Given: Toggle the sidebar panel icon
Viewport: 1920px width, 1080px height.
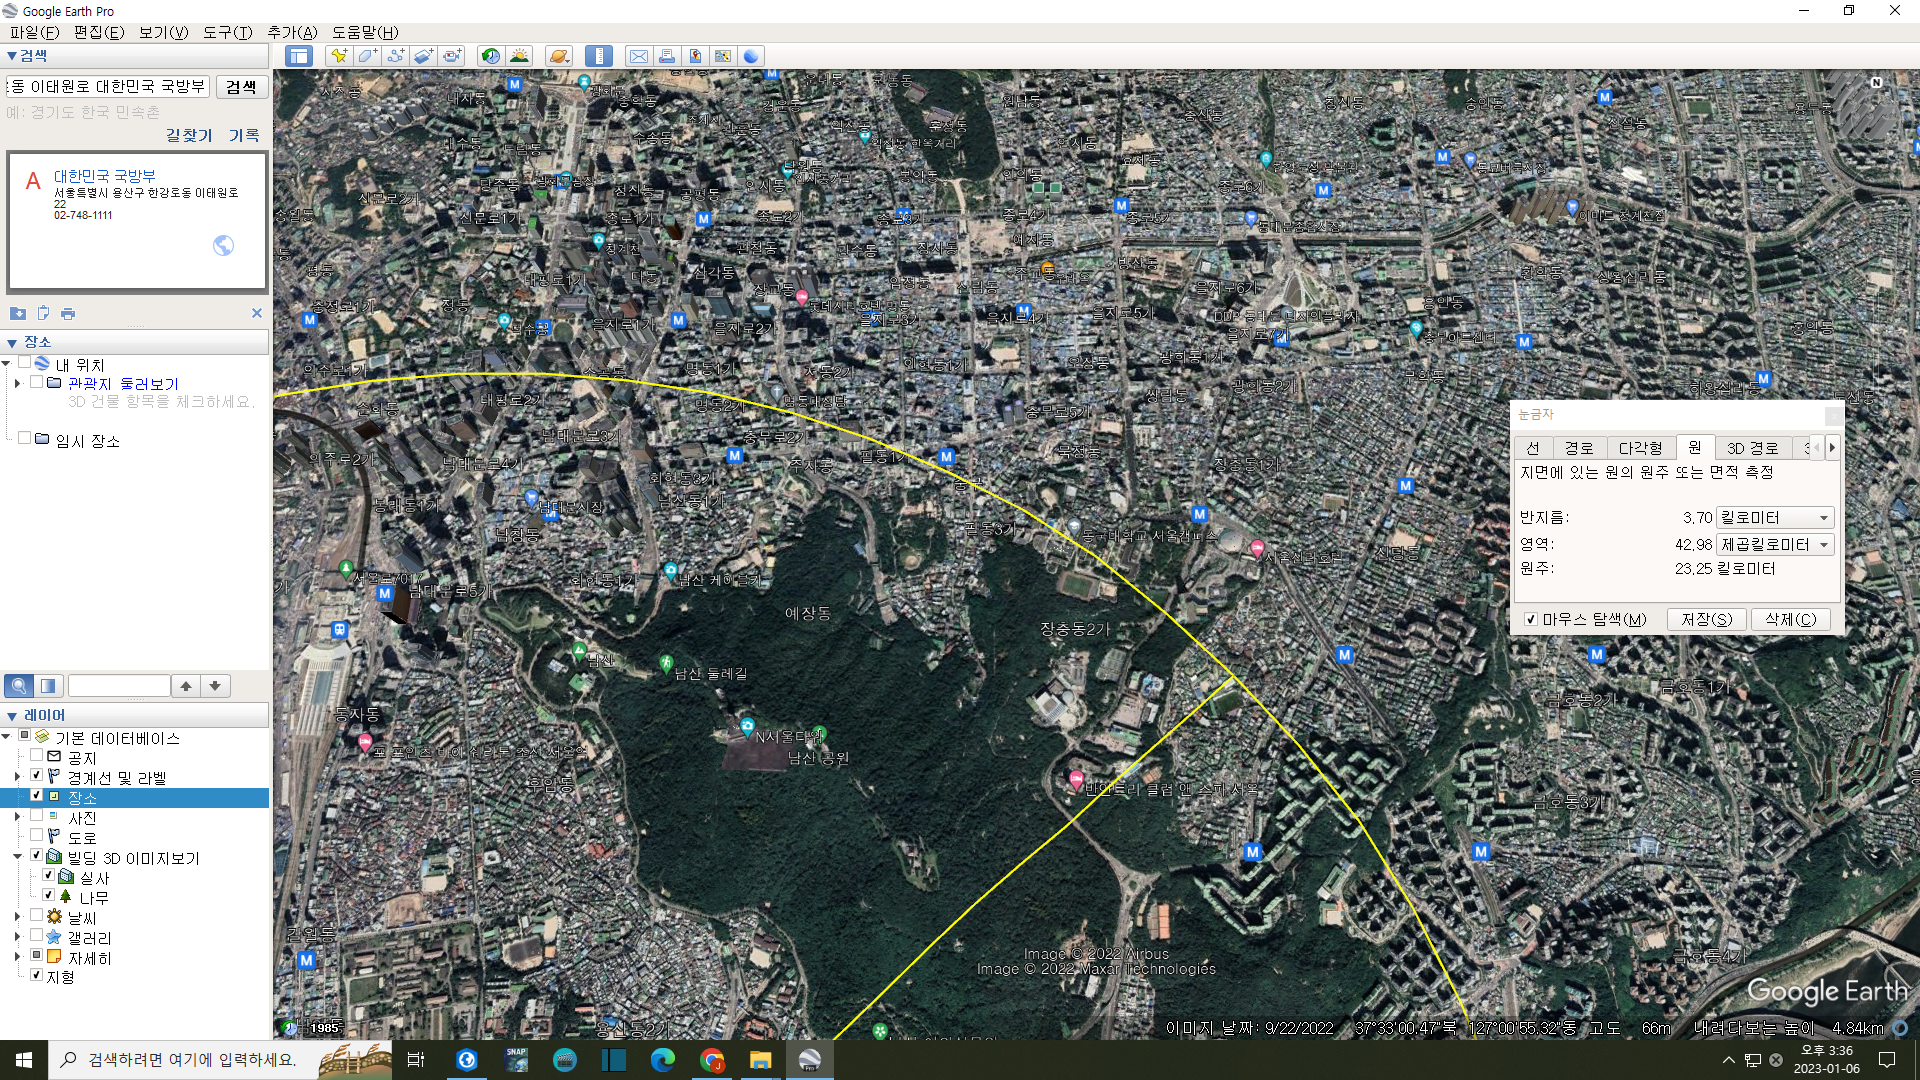Looking at the screenshot, I should pos(299,56).
